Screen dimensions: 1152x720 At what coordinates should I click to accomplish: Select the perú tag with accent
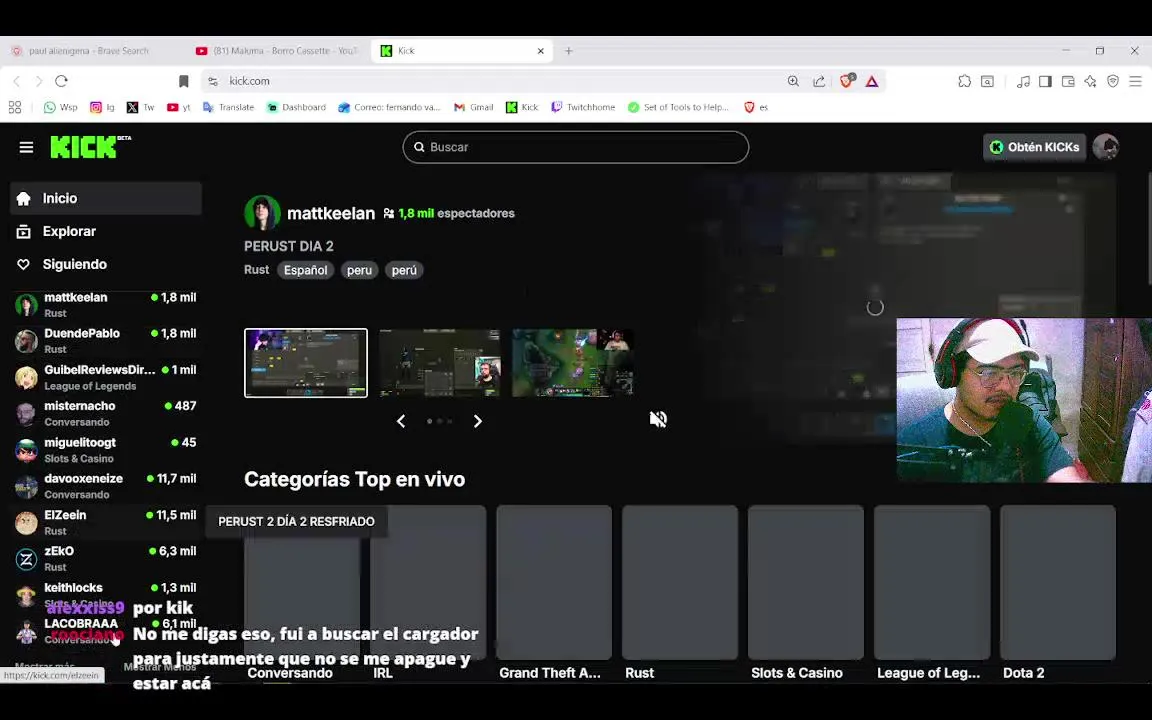click(404, 270)
